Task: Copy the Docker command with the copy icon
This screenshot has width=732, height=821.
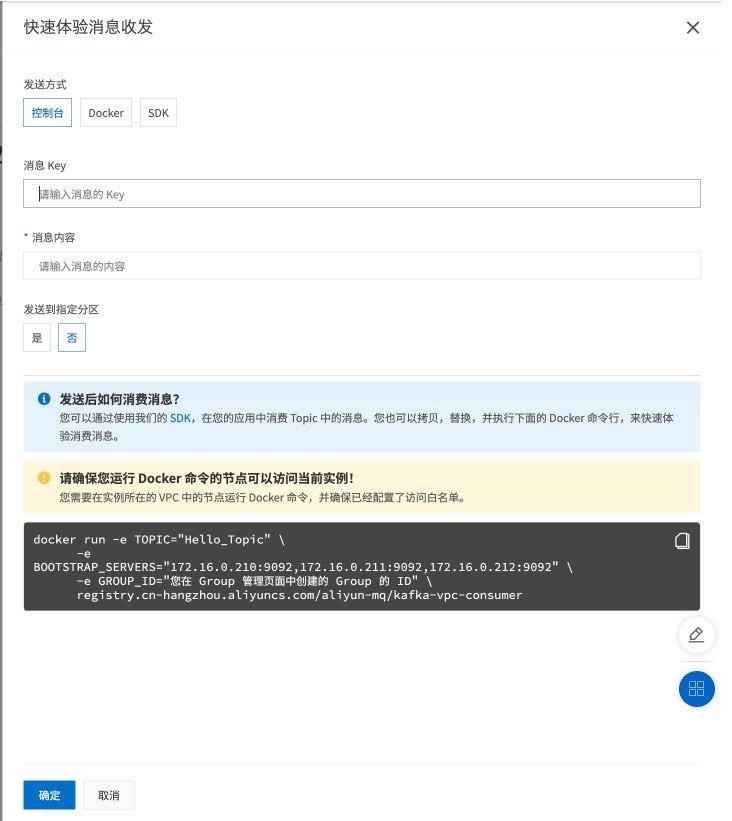Action: [682, 541]
